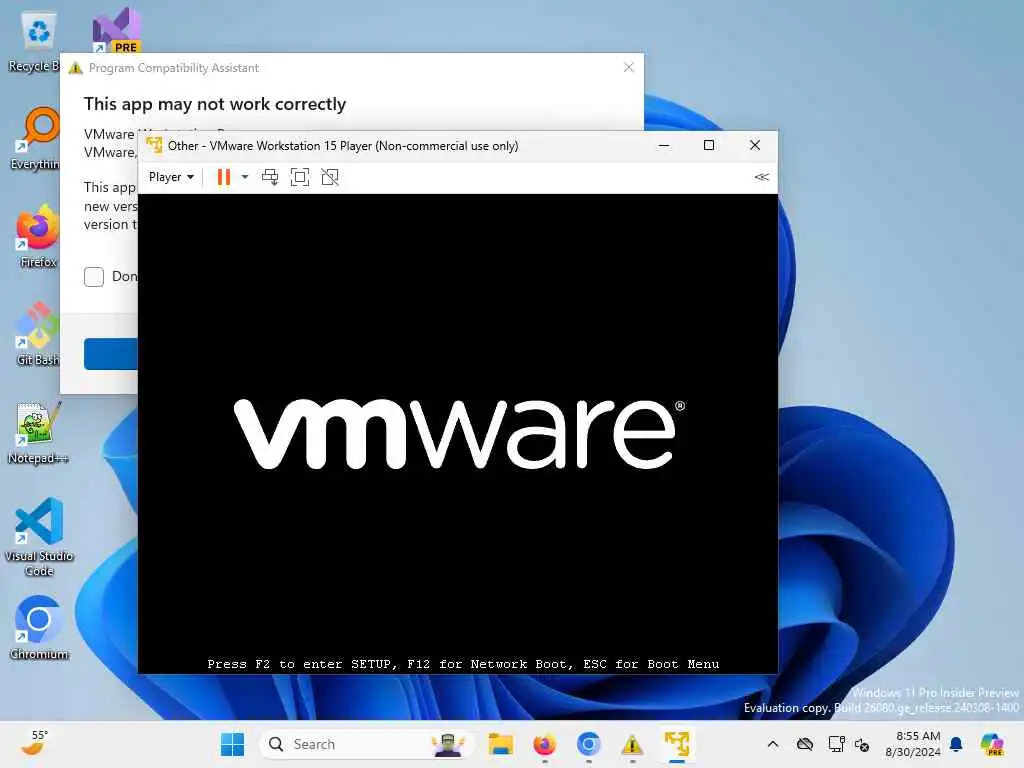The image size is (1024, 768).
Task: Pause the virtual machine
Action: click(x=223, y=177)
